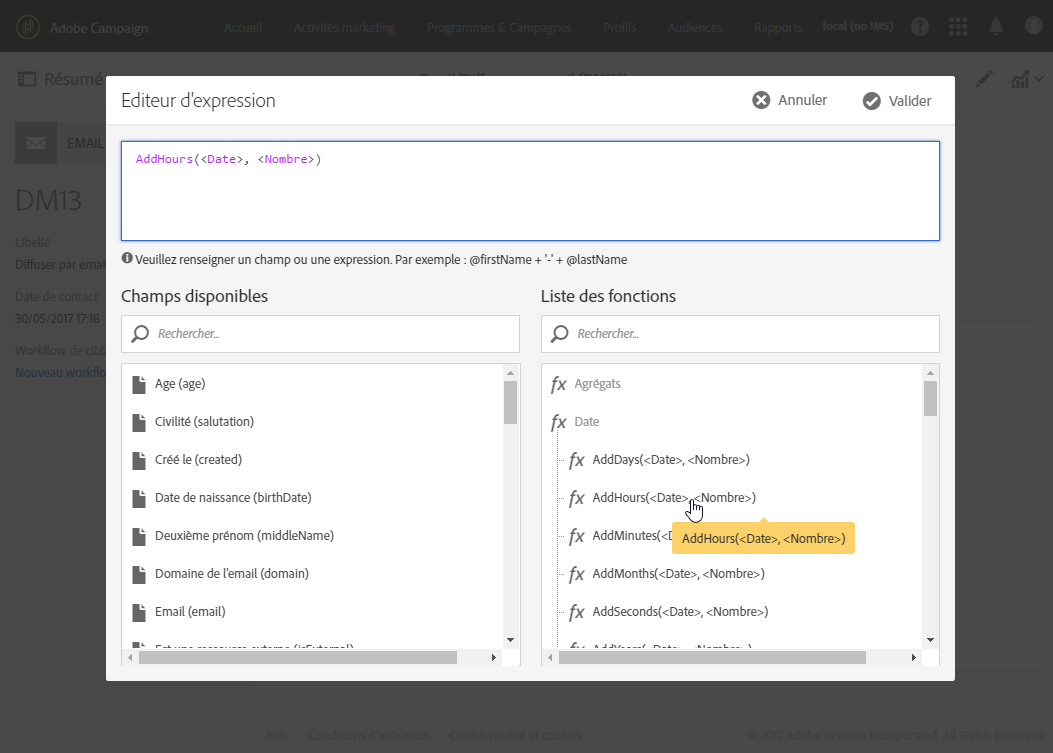Click the search icon in Liste des fonctions
This screenshot has width=1053, height=753.
point(561,334)
